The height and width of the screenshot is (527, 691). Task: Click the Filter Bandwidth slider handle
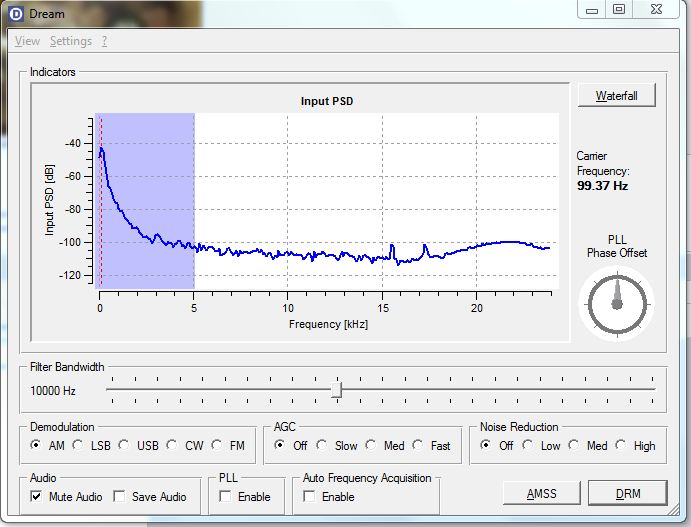[x=337, y=390]
